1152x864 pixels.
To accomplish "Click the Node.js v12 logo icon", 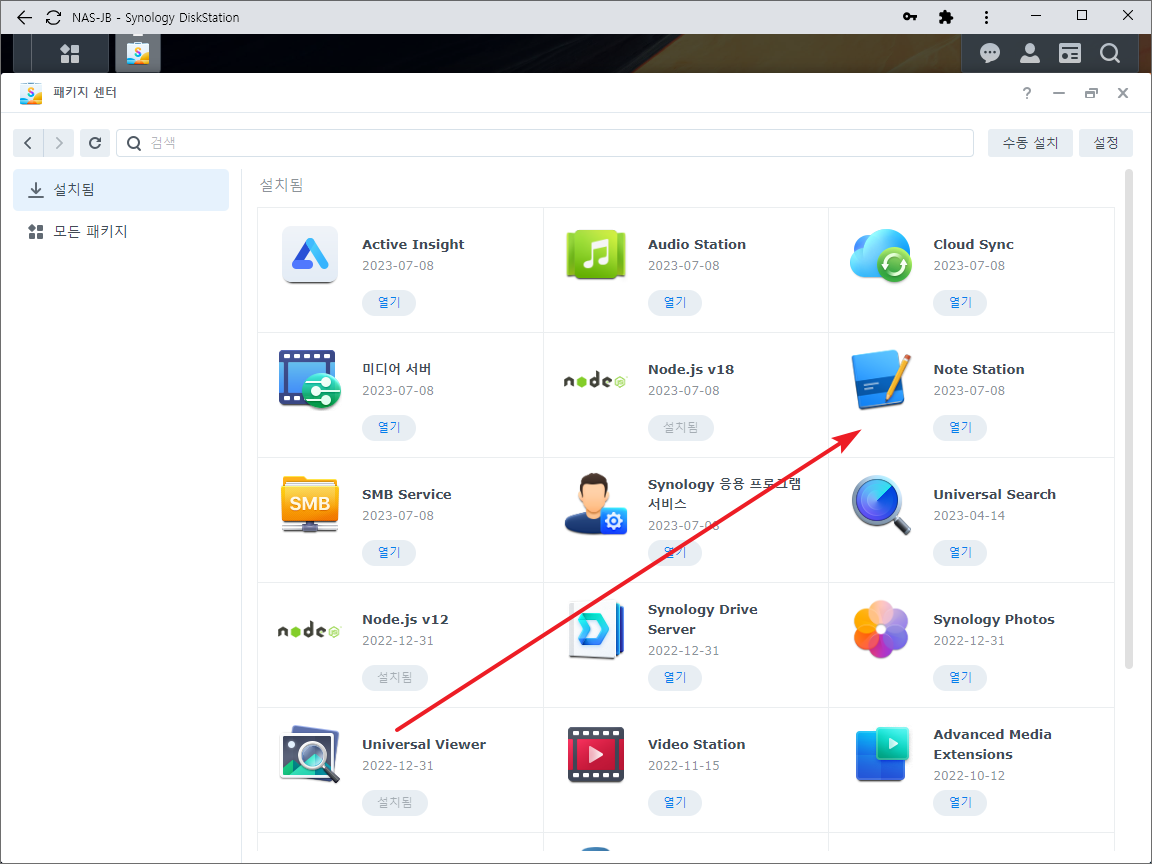I will coord(309,630).
